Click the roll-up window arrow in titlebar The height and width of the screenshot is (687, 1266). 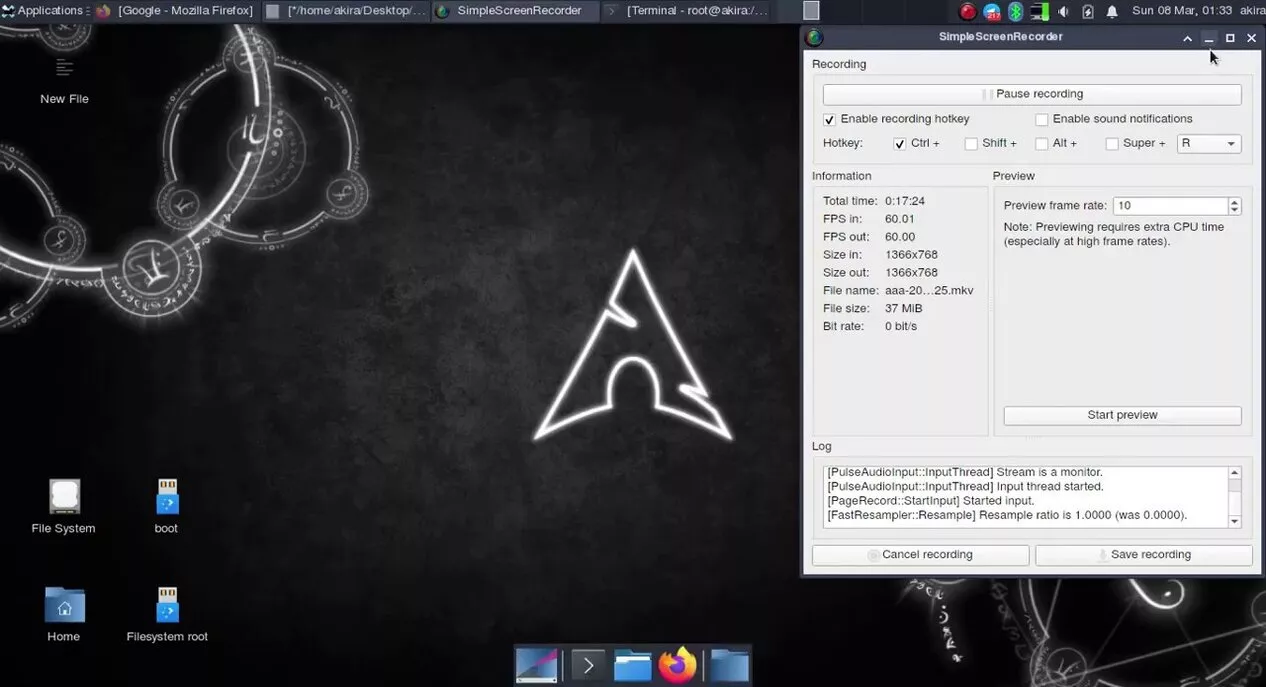tap(1187, 38)
